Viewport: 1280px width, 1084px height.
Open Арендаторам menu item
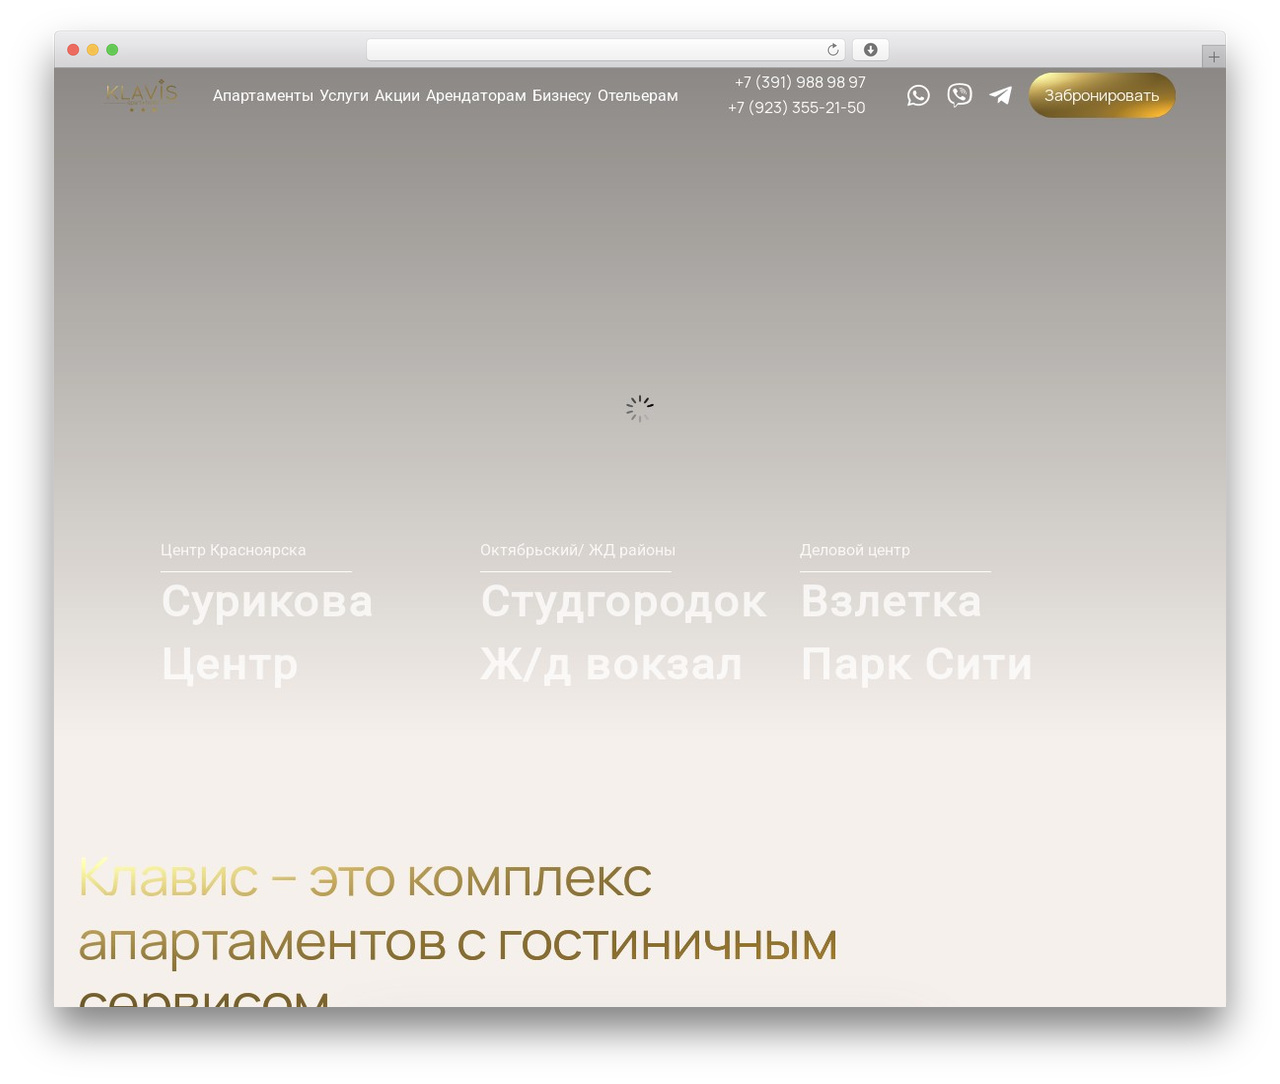(476, 96)
